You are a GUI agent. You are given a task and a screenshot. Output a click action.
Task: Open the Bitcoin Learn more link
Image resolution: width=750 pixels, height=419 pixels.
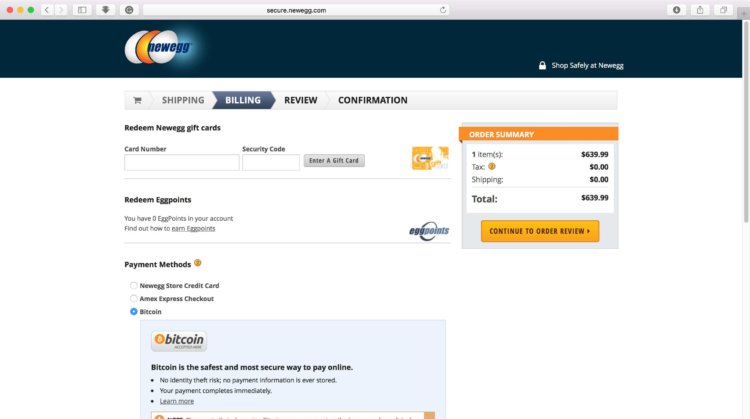click(176, 401)
